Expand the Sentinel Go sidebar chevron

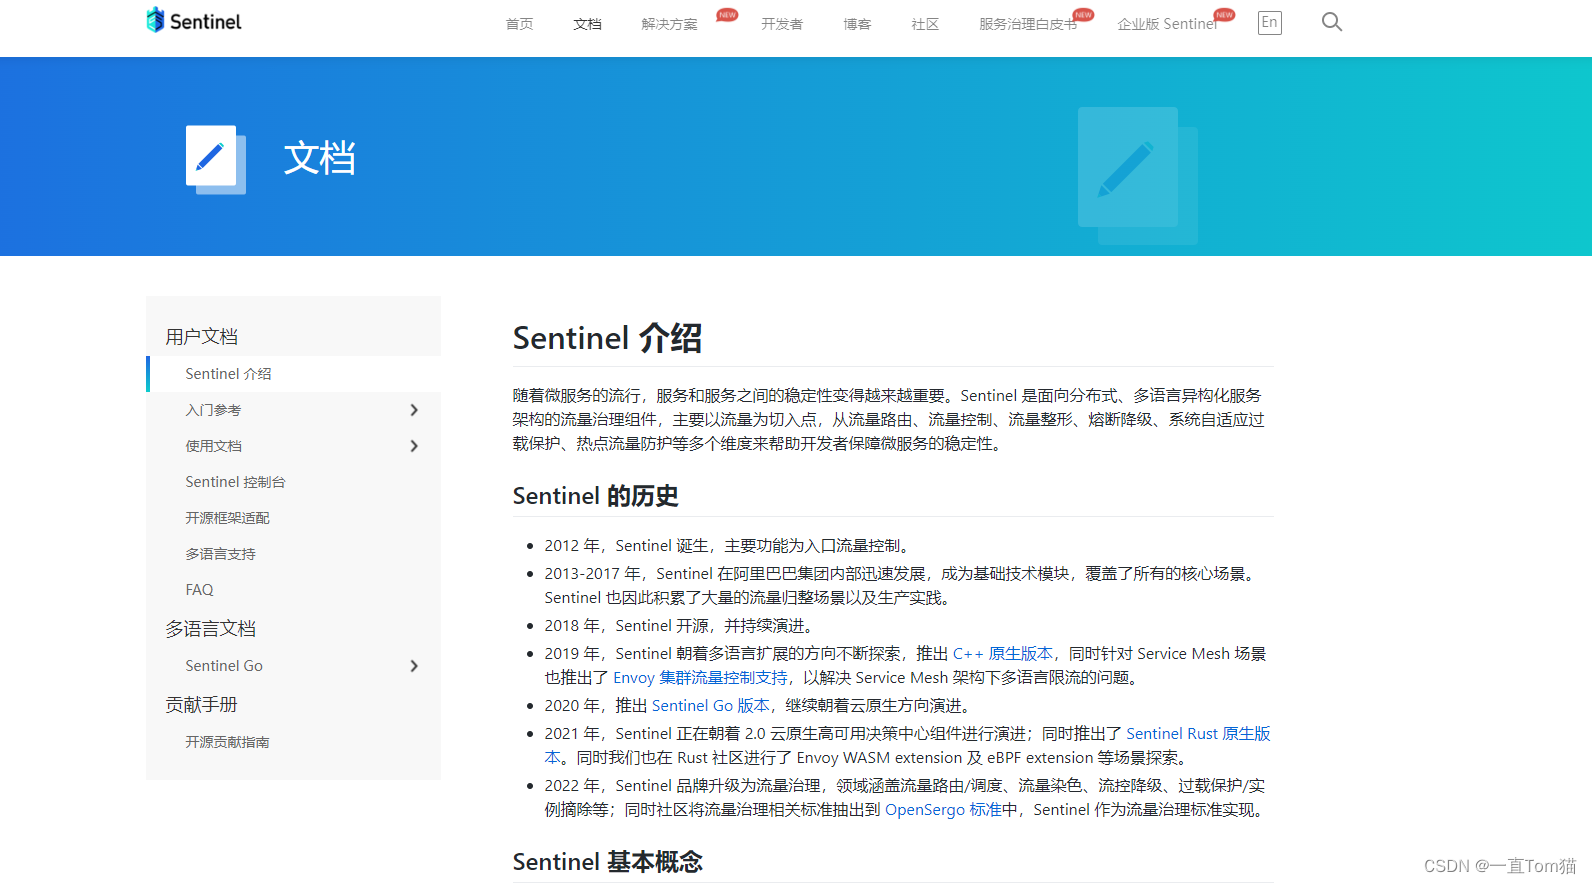click(x=414, y=666)
